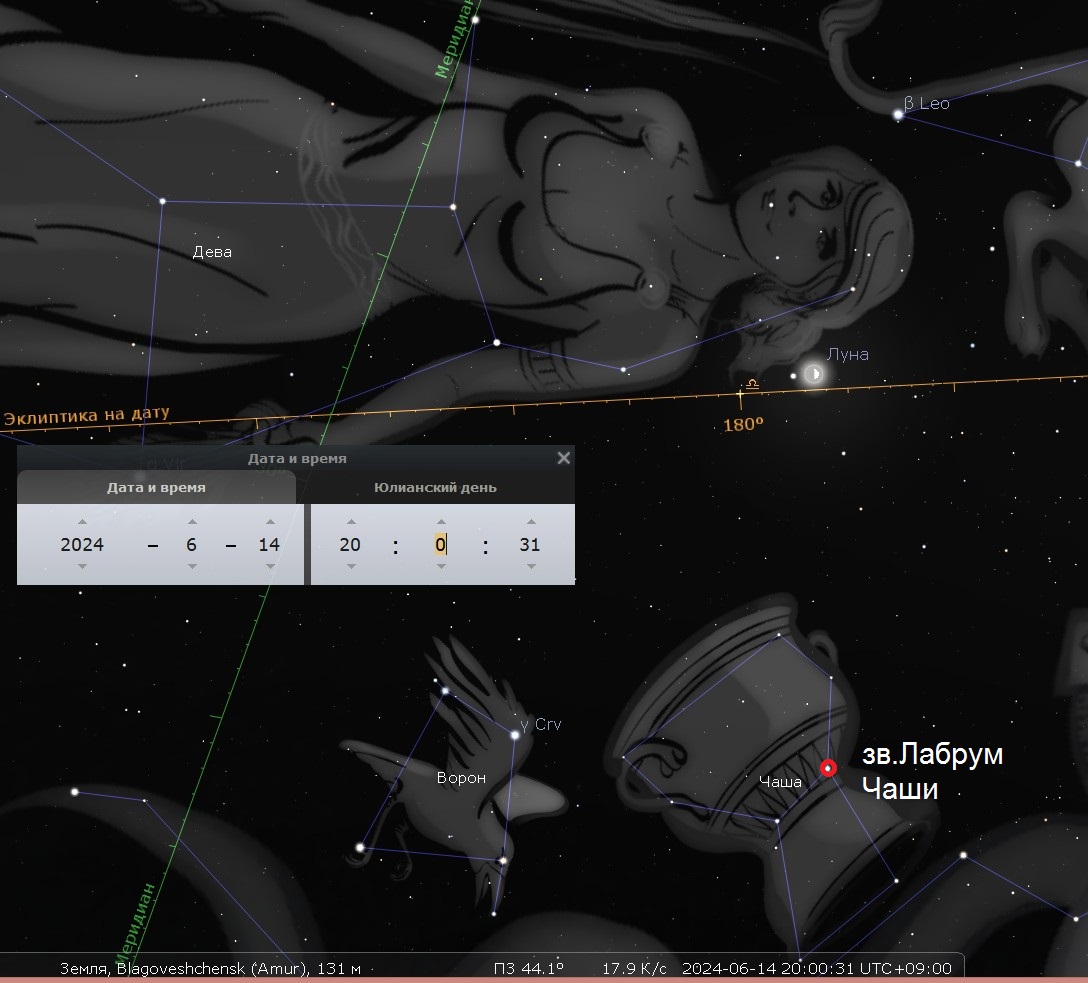Click the Чаша constellation label
This screenshot has width=1088, height=983.
pos(780,782)
